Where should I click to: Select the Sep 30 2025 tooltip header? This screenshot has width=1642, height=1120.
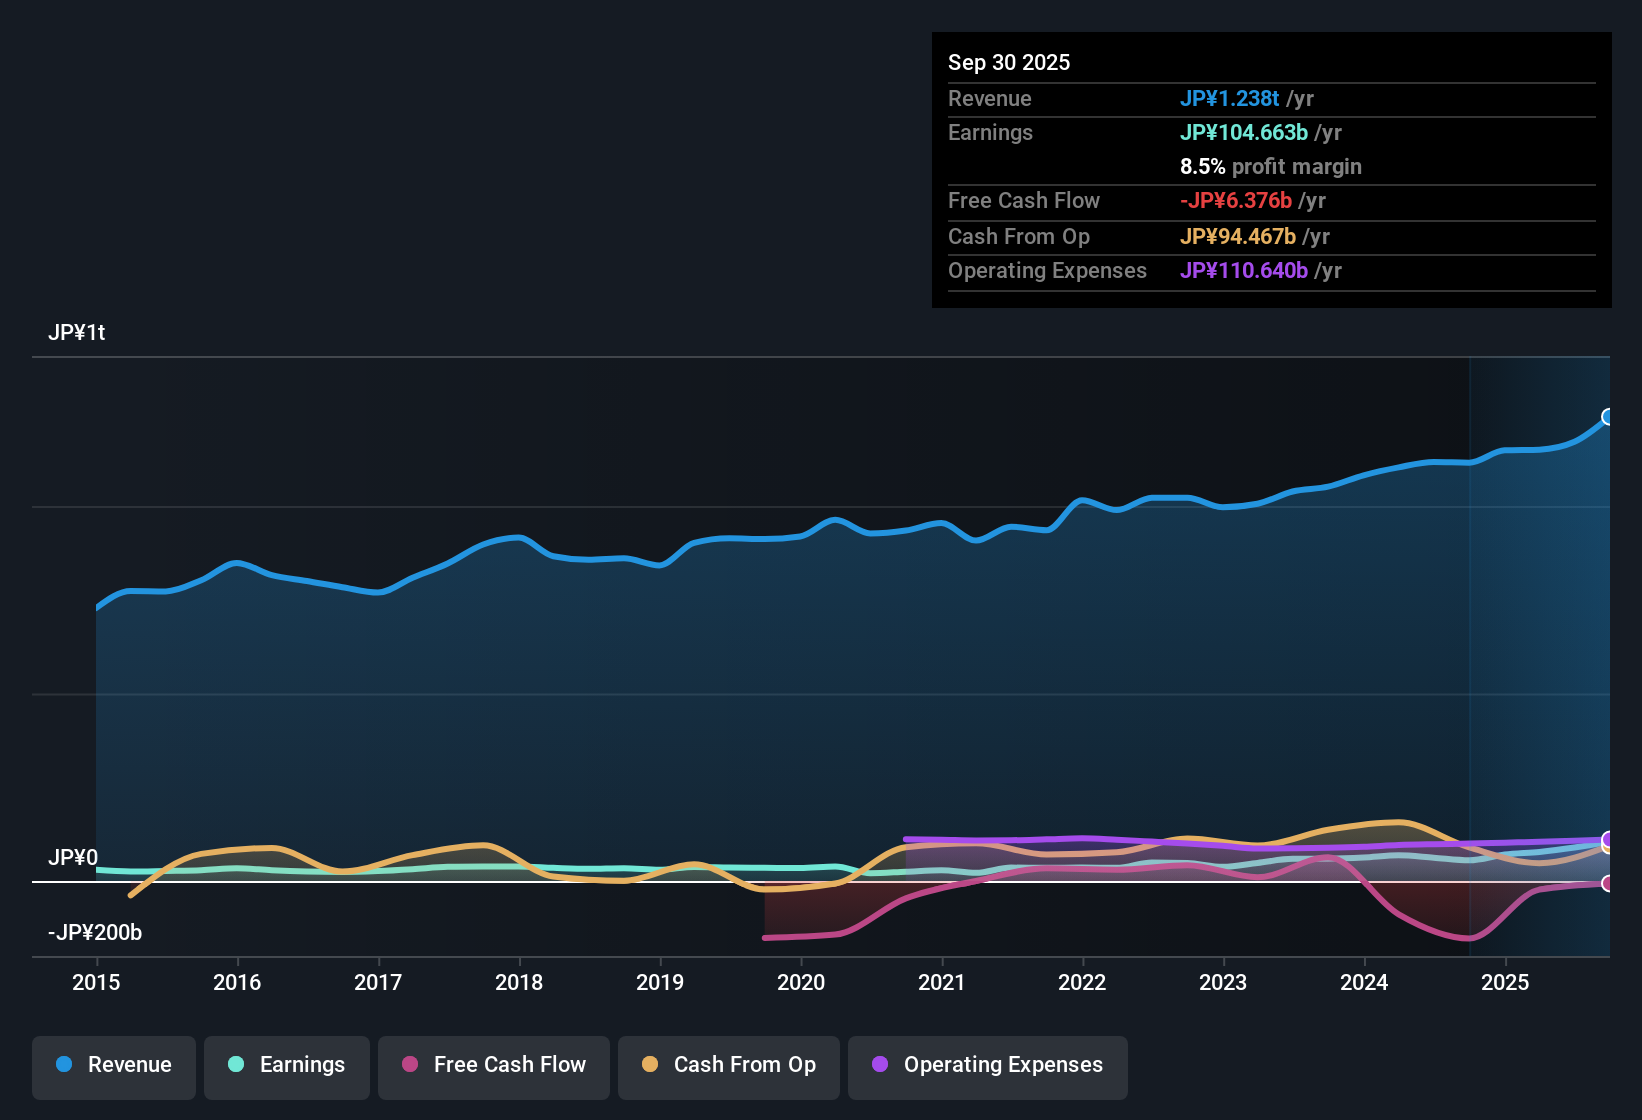pyautogui.click(x=1009, y=62)
